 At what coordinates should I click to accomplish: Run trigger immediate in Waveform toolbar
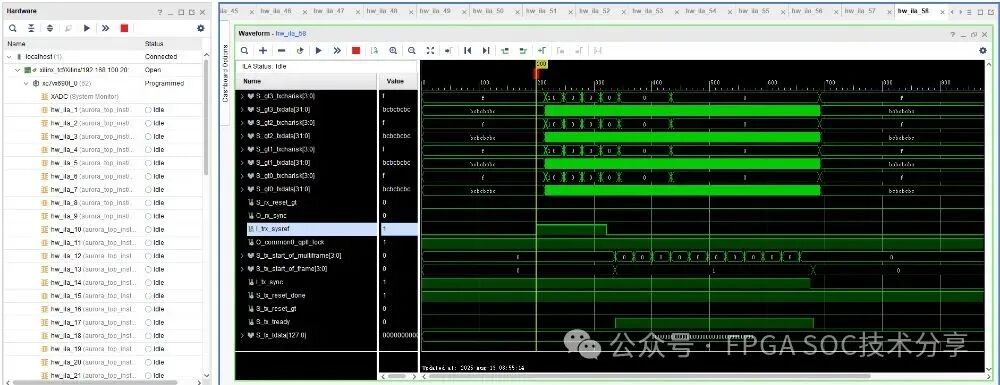tap(337, 50)
